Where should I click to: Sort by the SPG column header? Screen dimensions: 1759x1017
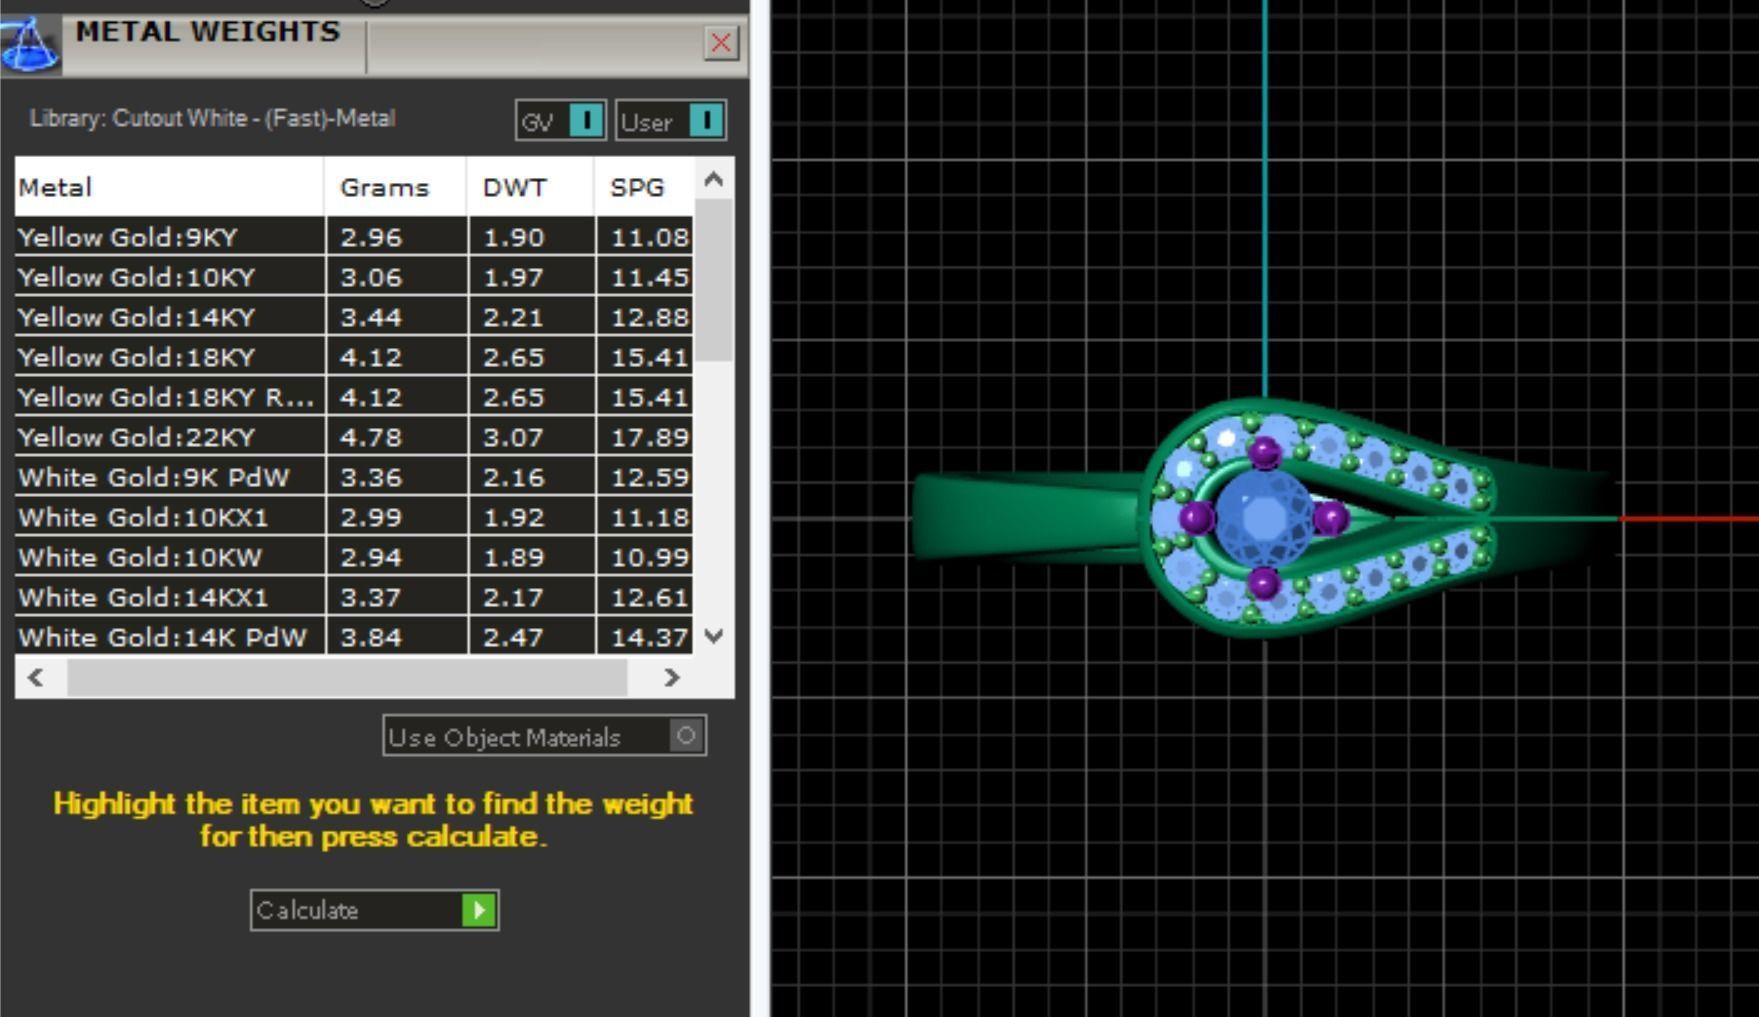pos(644,187)
